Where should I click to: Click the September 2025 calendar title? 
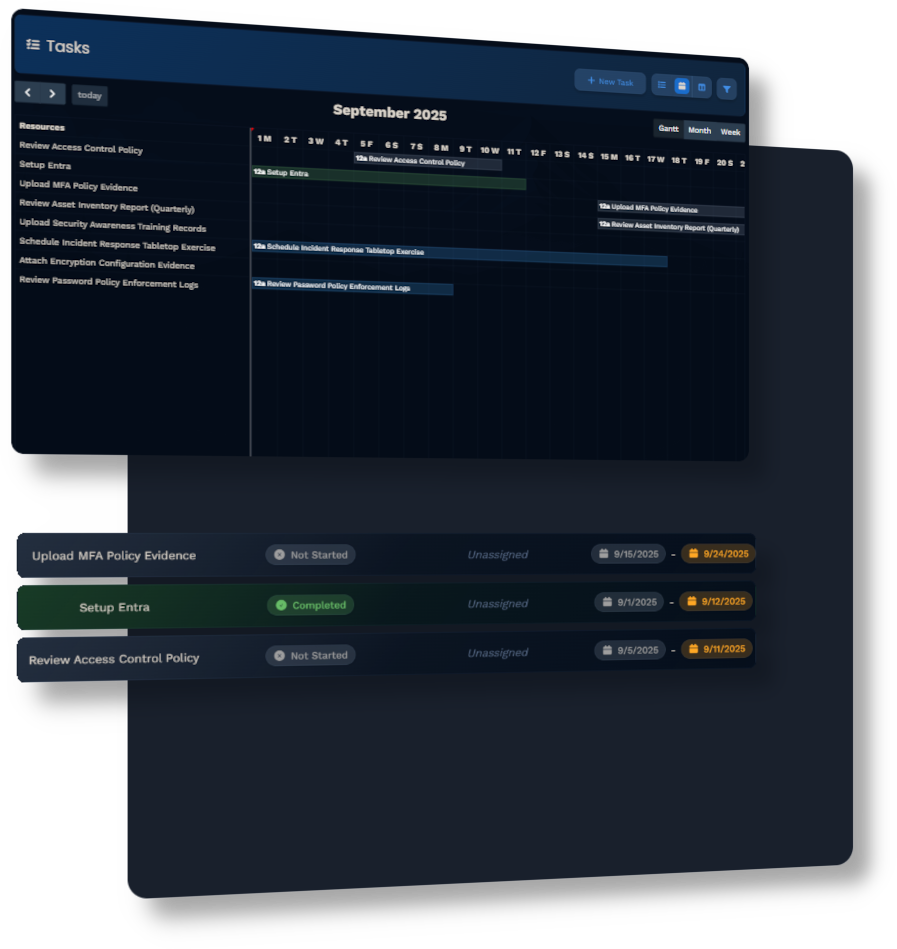coord(390,112)
